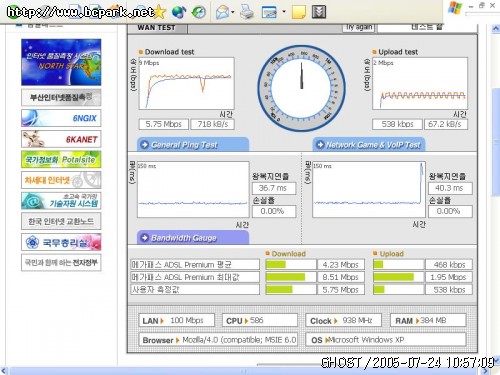Click the speedometer gauge dial
Viewport: 500px width, 375px height.
tap(302, 88)
